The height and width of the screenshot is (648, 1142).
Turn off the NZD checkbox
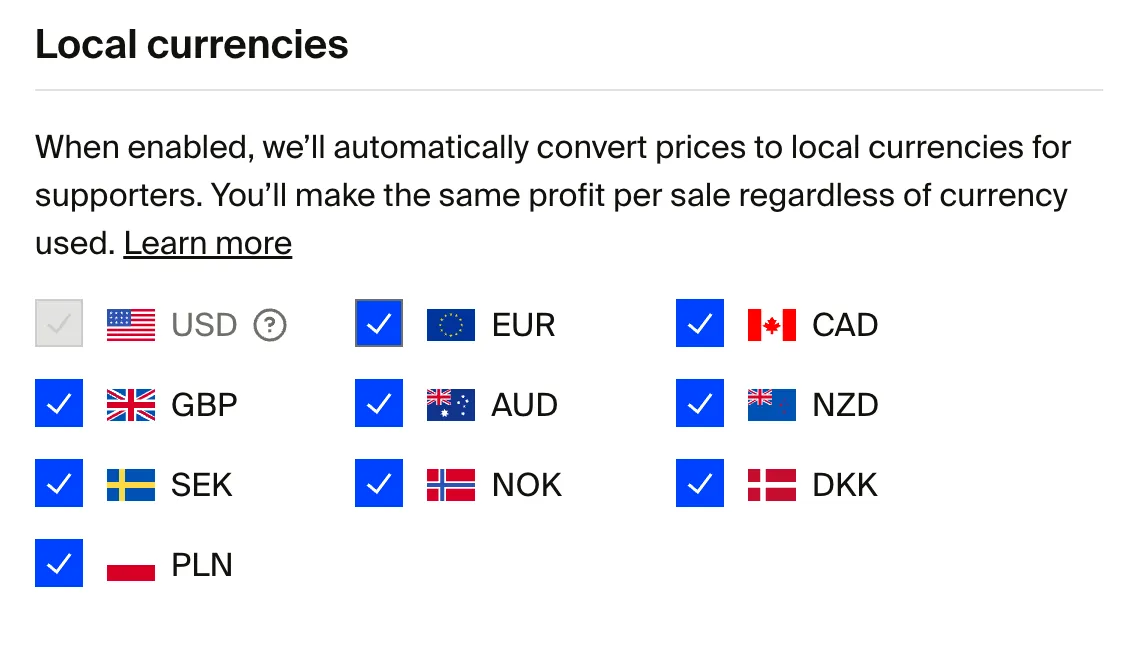(700, 403)
